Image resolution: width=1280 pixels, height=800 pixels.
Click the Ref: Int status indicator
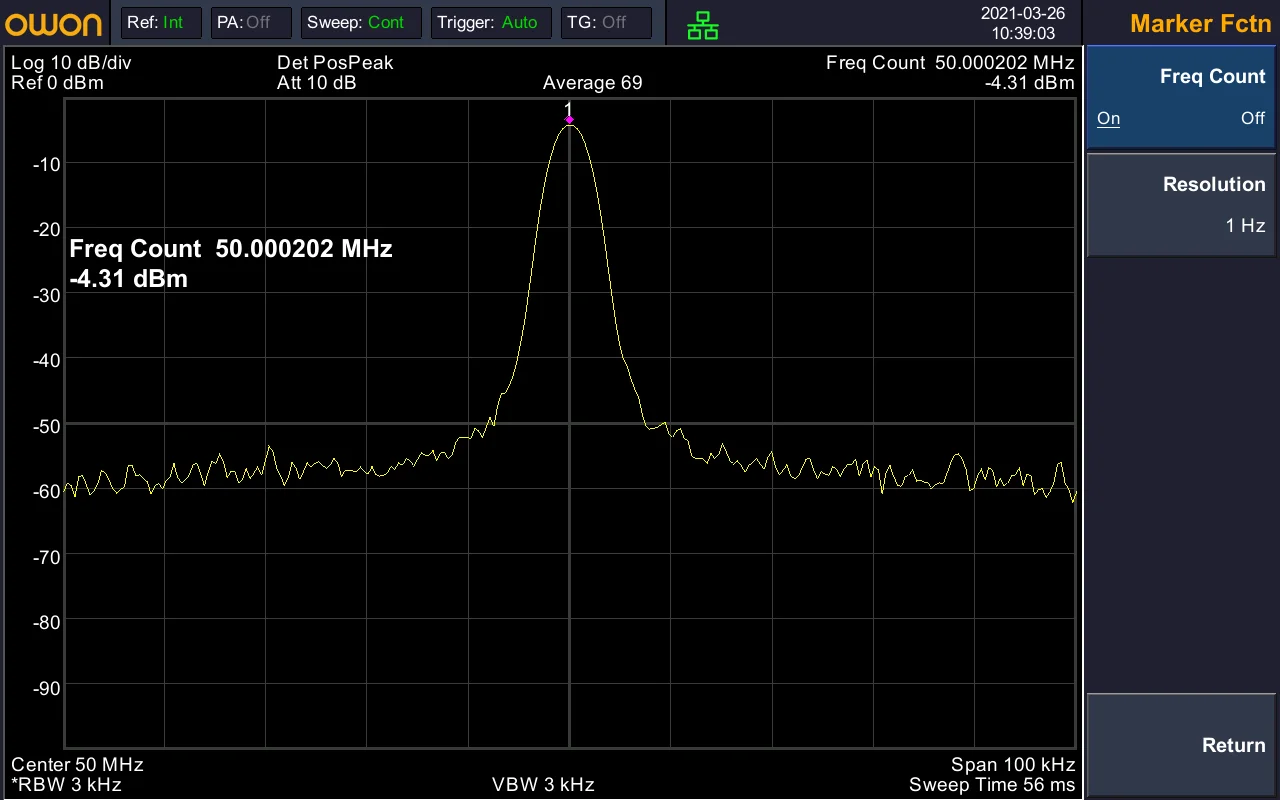[161, 22]
